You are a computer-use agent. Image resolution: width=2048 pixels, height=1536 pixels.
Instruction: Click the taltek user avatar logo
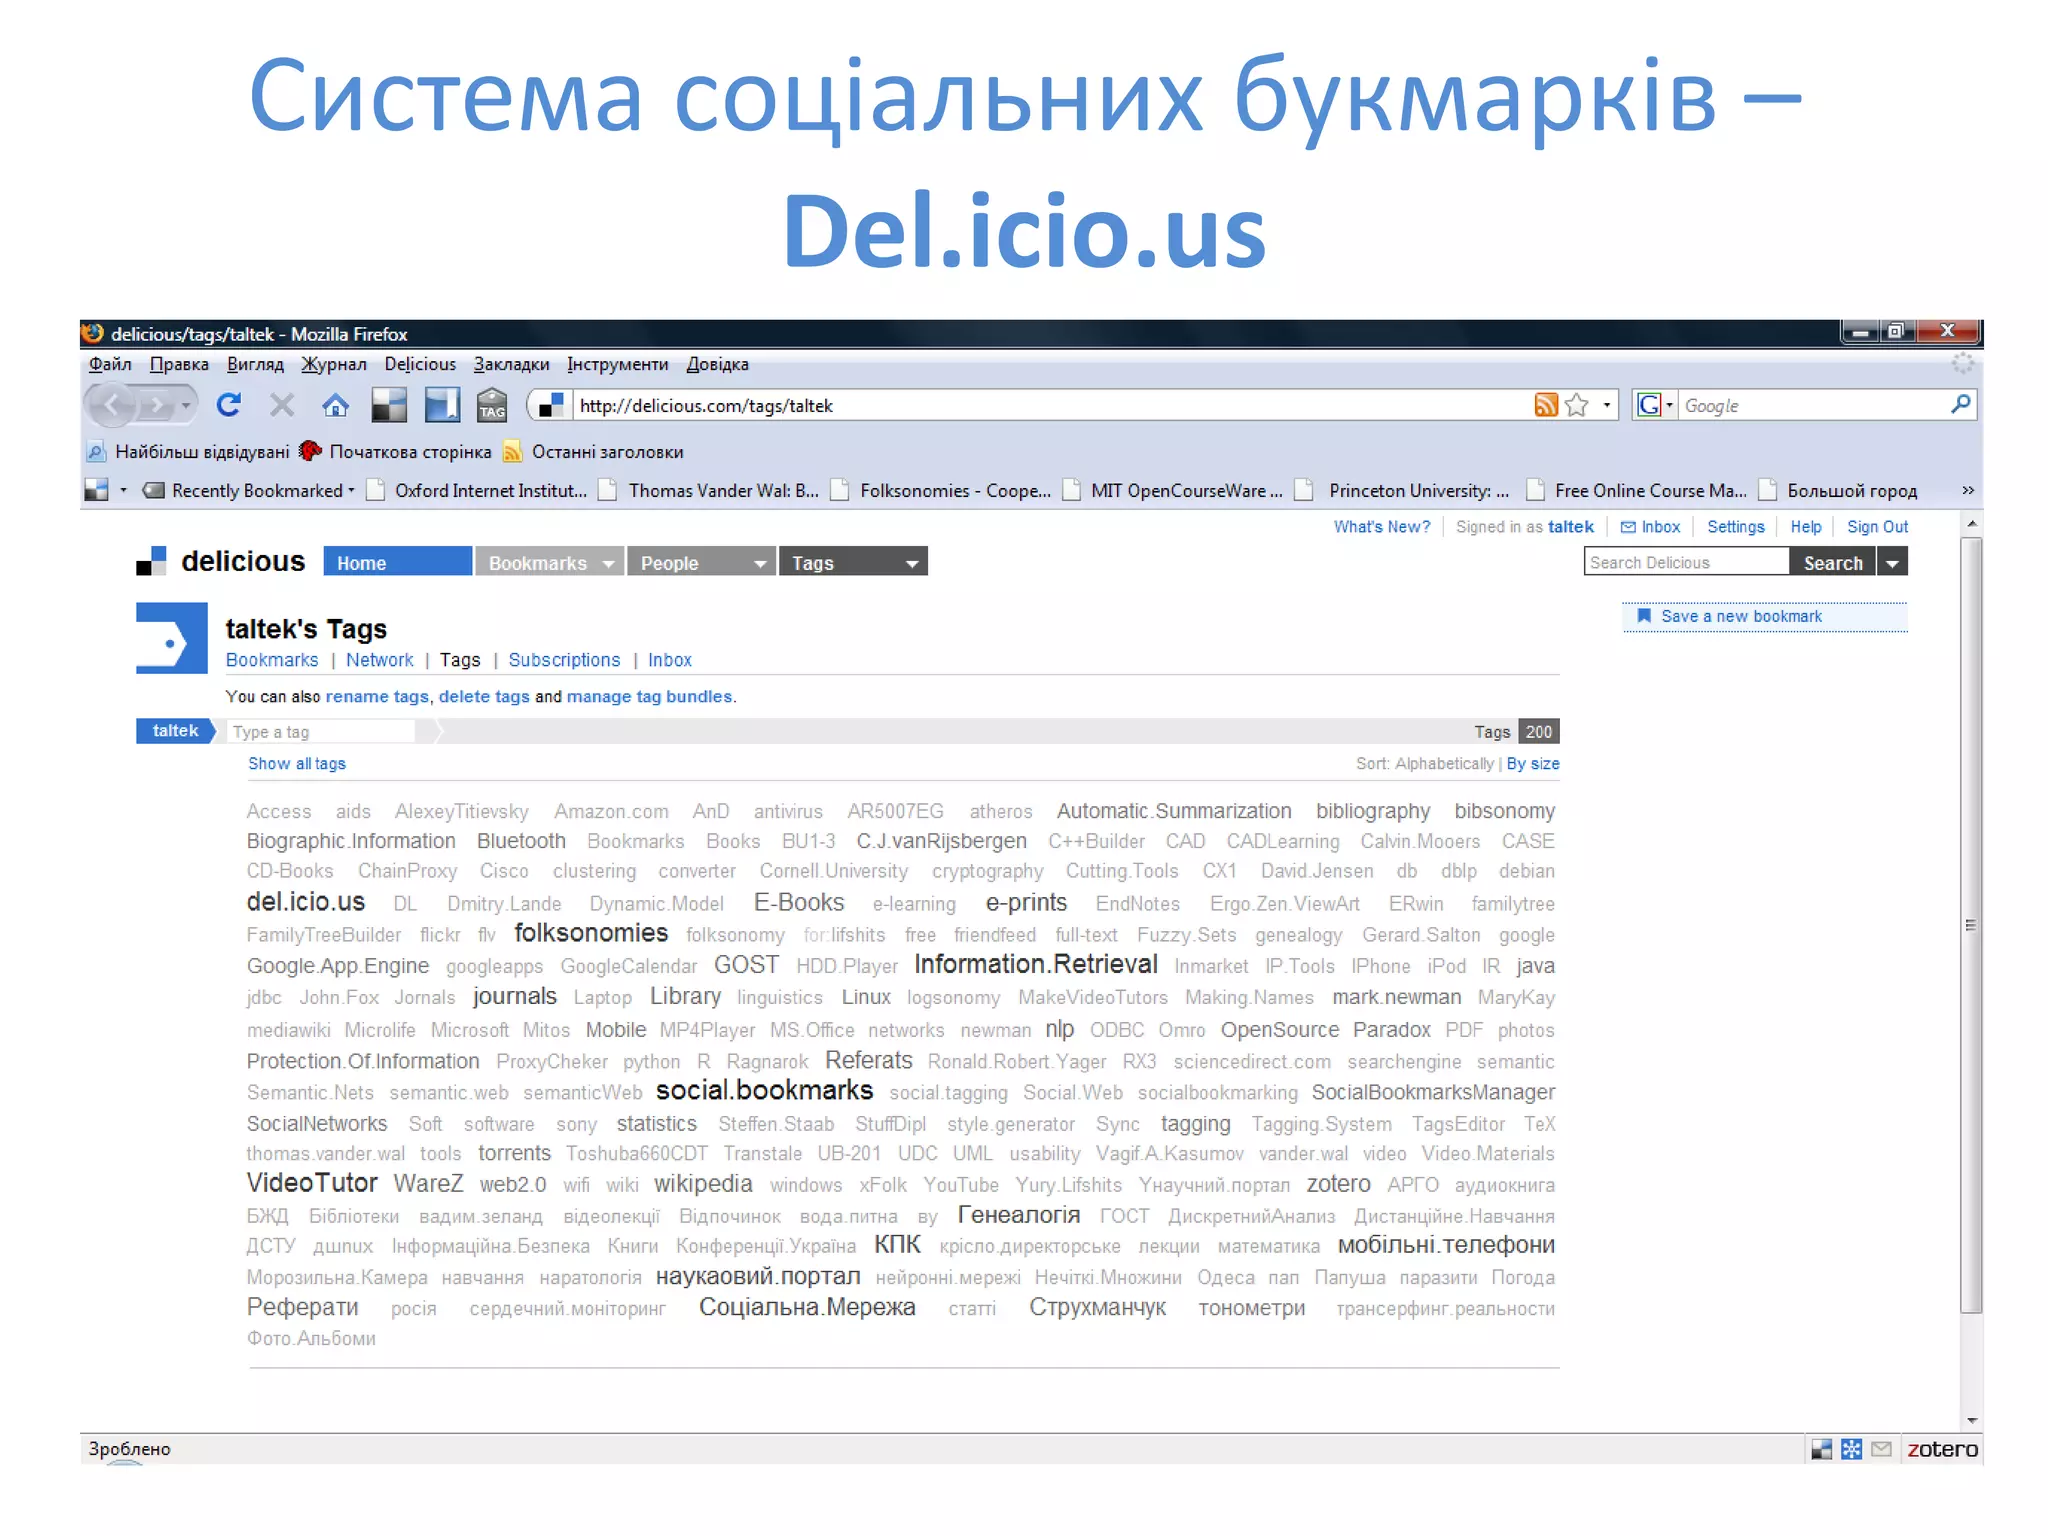click(172, 638)
